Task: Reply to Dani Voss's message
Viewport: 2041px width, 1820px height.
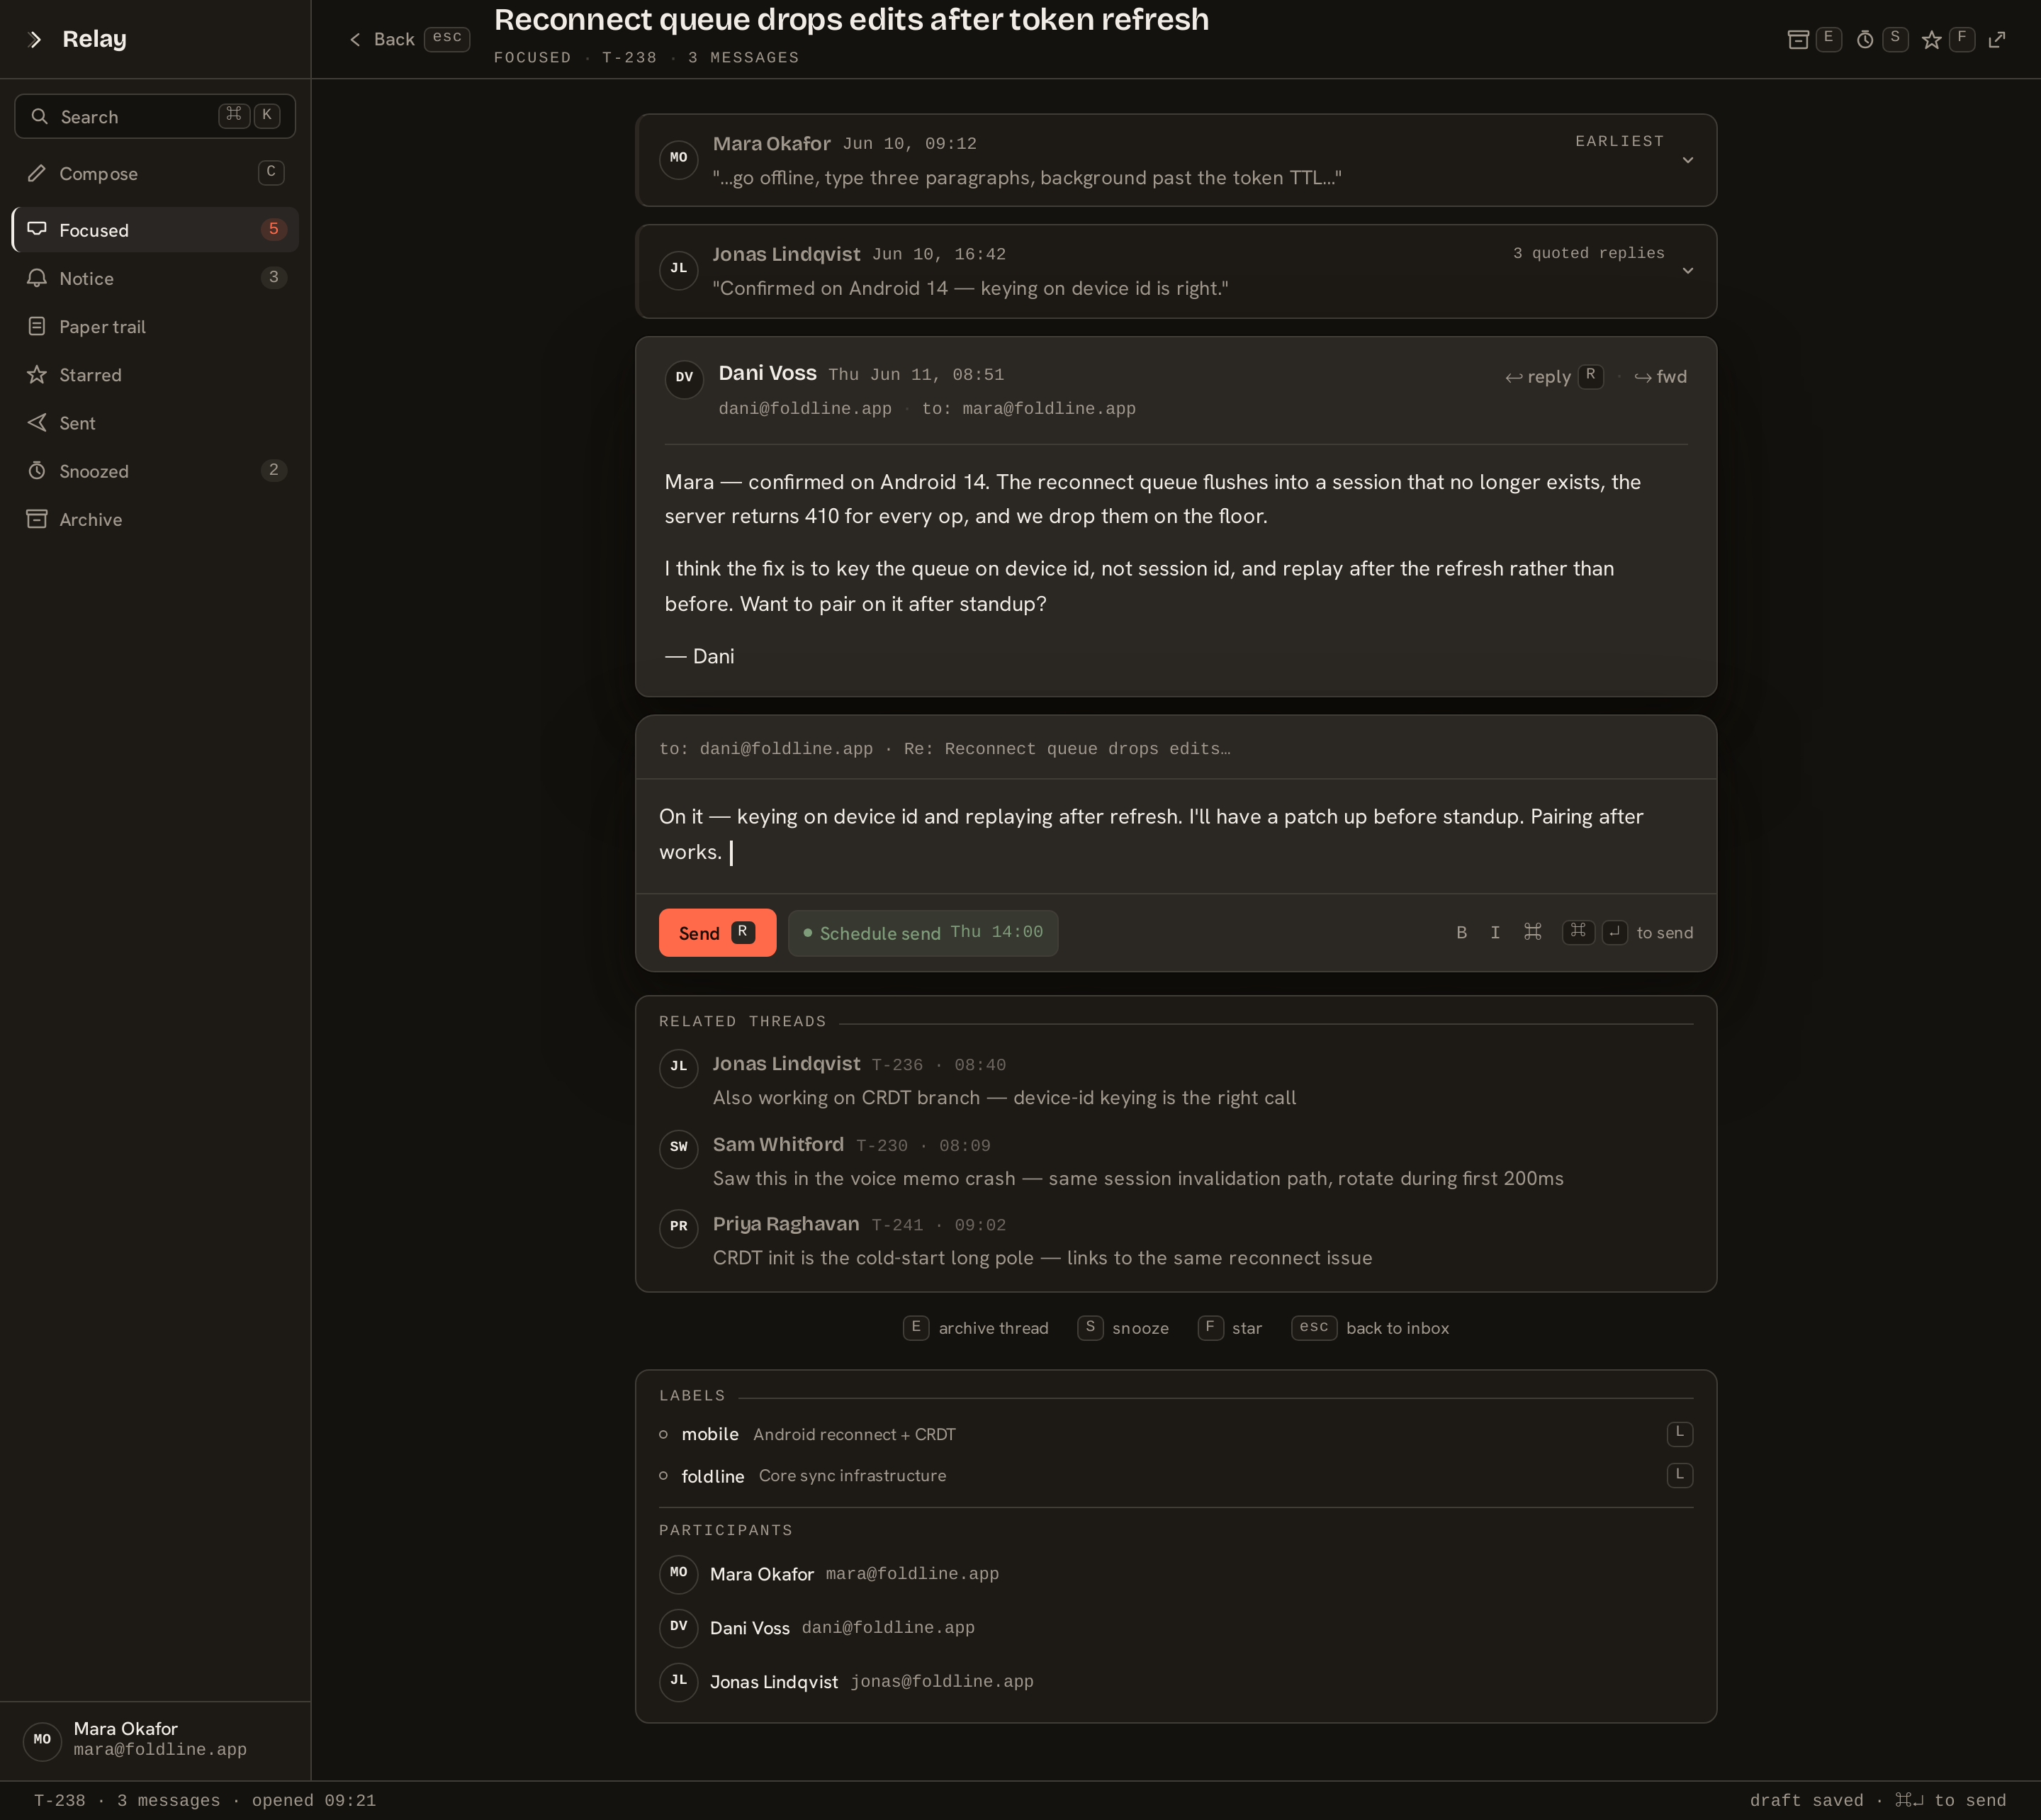Action: click(1552, 377)
